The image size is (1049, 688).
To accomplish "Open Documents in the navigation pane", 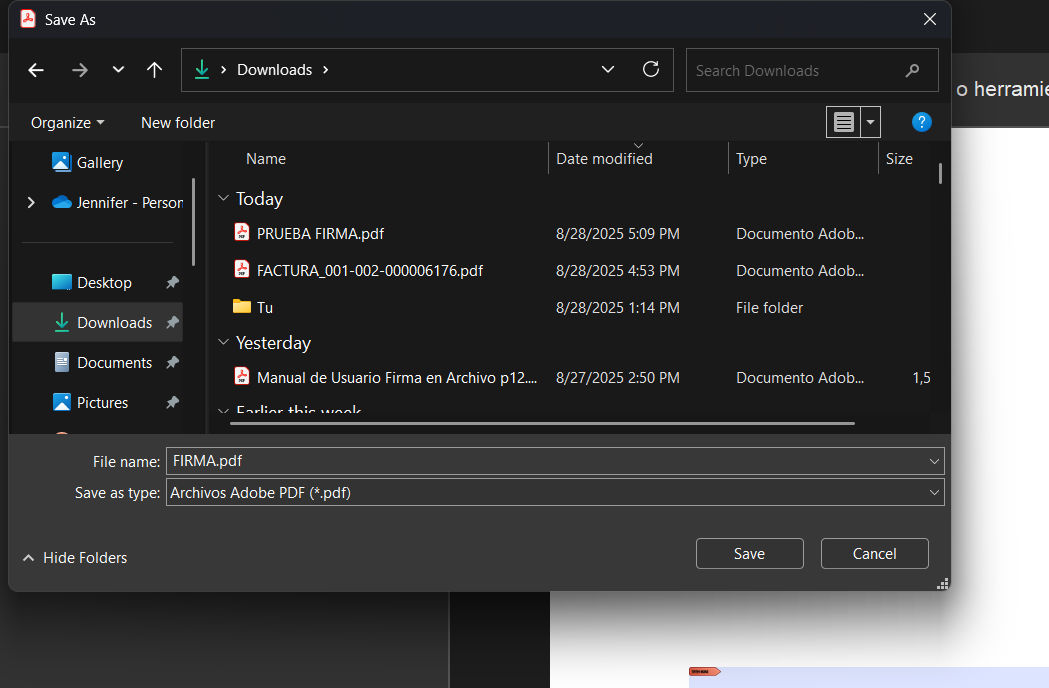I will pos(114,363).
